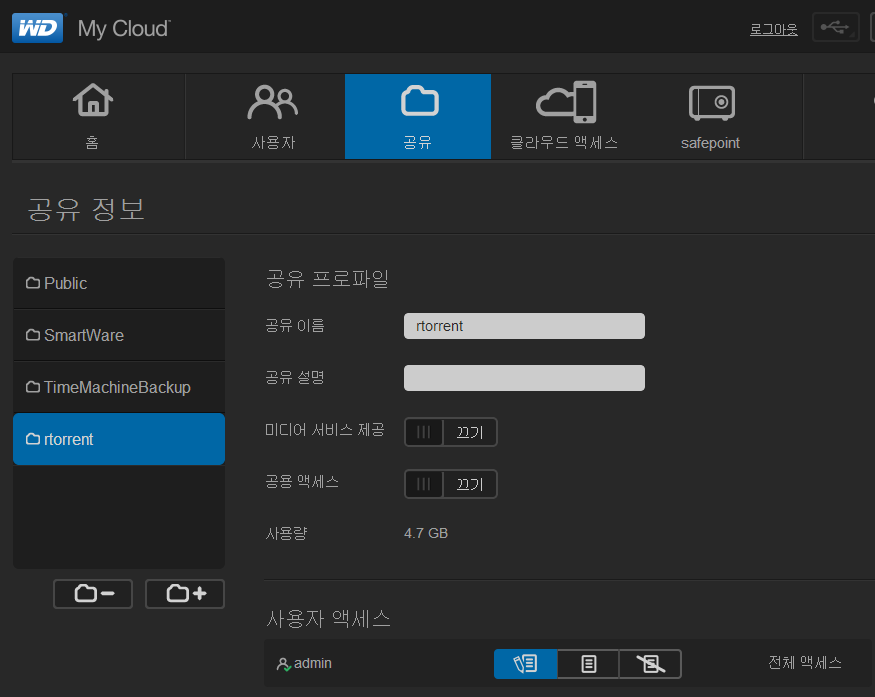The height and width of the screenshot is (697, 875).
Task: Go to the Home tab
Action: pos(93,116)
